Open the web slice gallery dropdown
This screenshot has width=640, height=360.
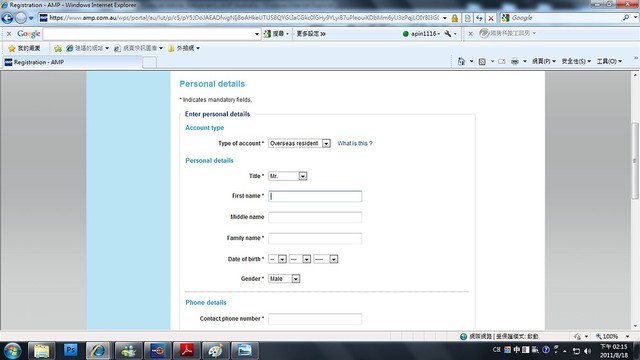(x=138, y=48)
